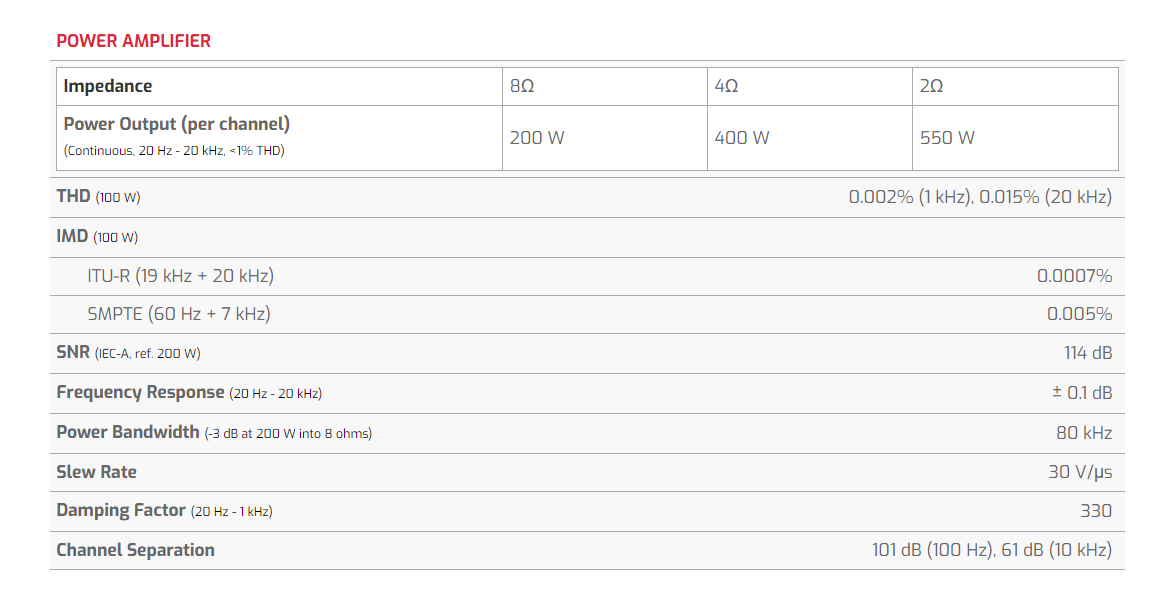Image resolution: width=1165 pixels, height=593 pixels.
Task: Click the 400 W power output cell
Action: tap(742, 138)
